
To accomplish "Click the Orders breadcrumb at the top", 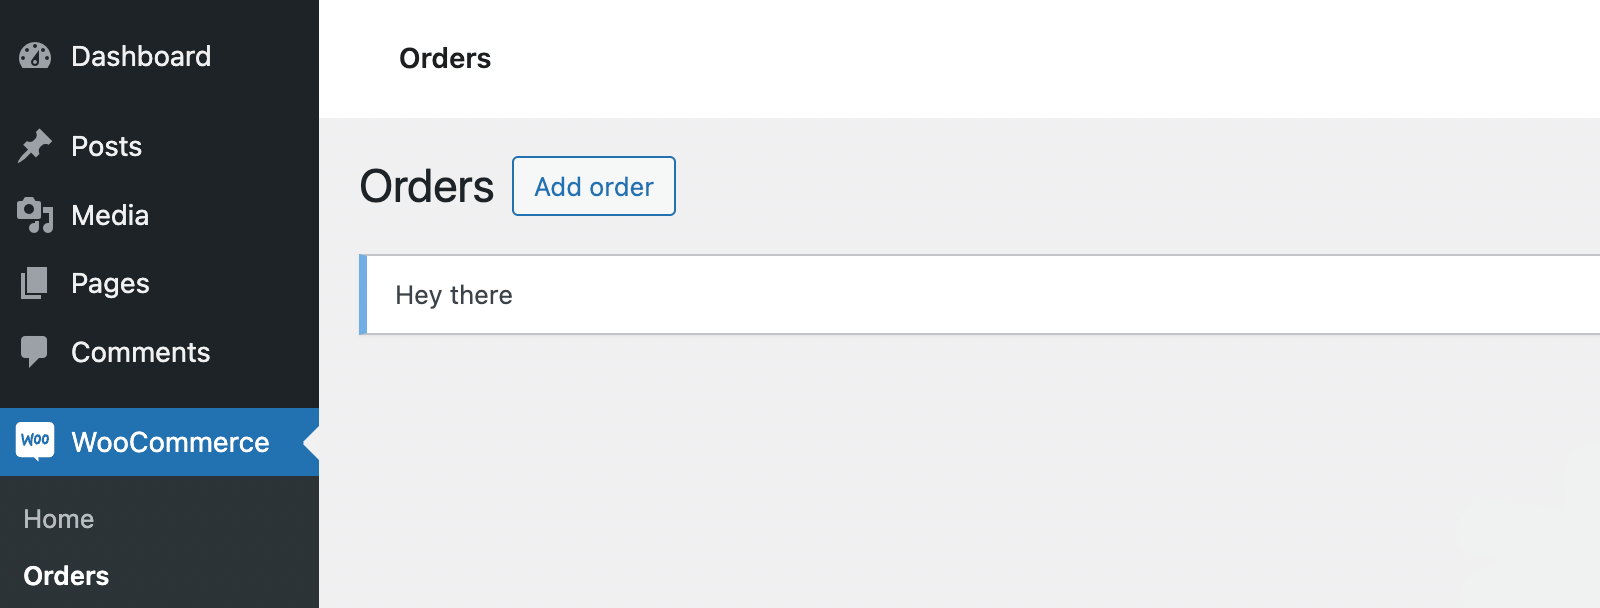I will click(x=444, y=58).
